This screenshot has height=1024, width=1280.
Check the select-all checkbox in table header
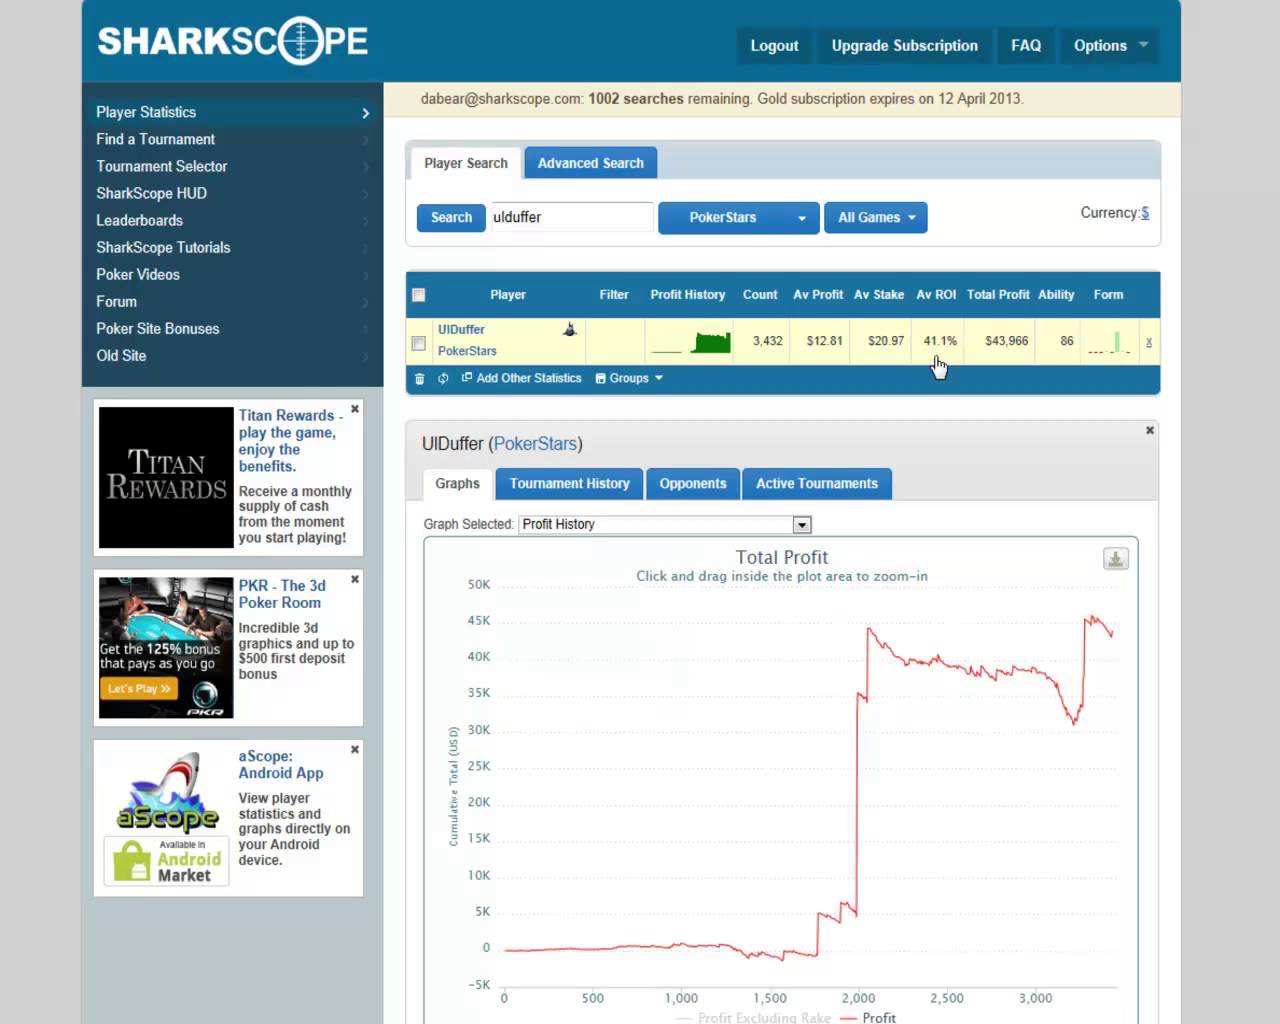[419, 295]
